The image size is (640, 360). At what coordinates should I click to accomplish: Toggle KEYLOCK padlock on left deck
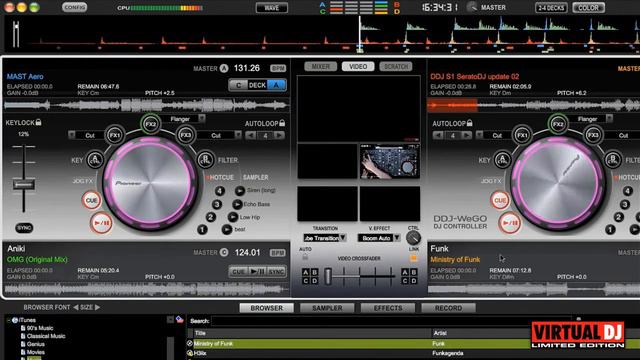[x=38, y=122]
